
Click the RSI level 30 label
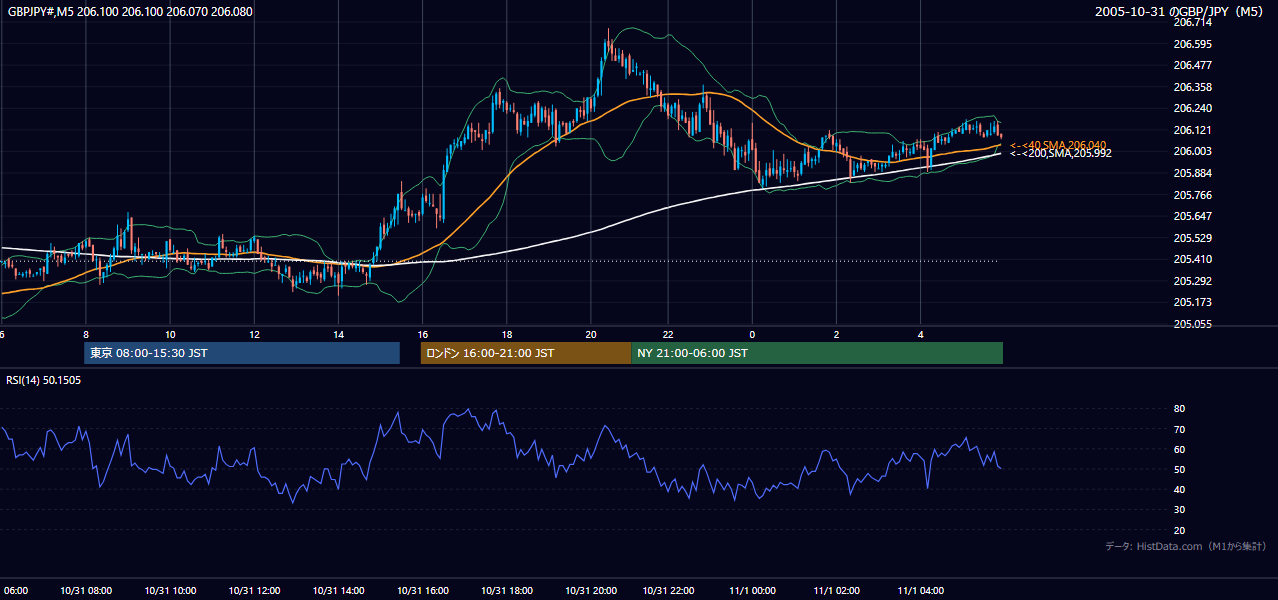pyautogui.click(x=1179, y=510)
